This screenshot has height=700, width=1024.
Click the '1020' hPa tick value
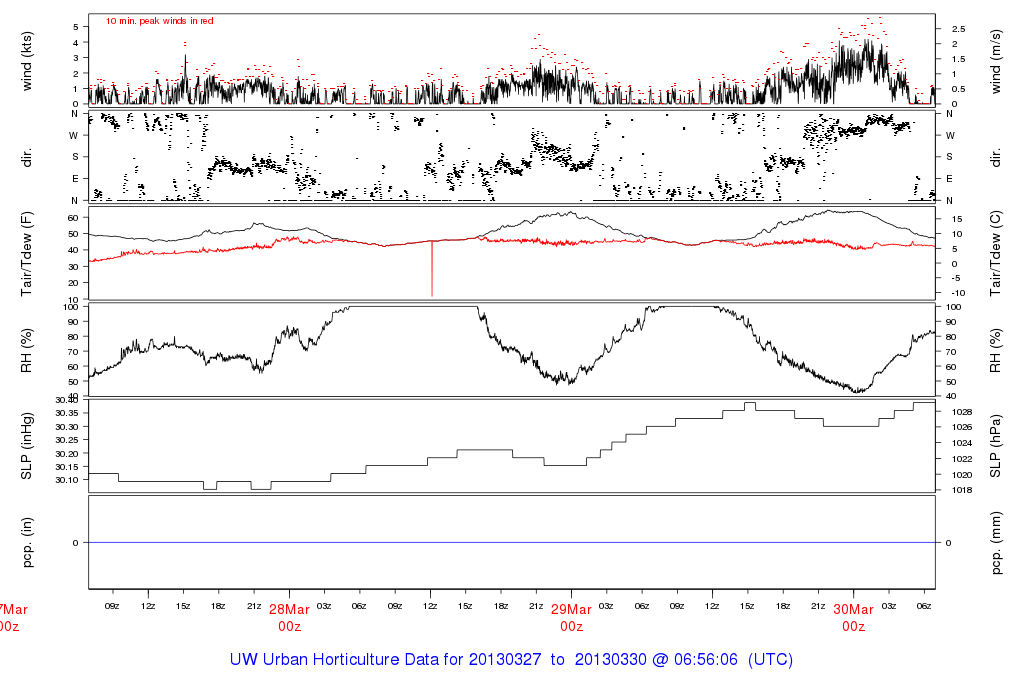click(x=962, y=475)
